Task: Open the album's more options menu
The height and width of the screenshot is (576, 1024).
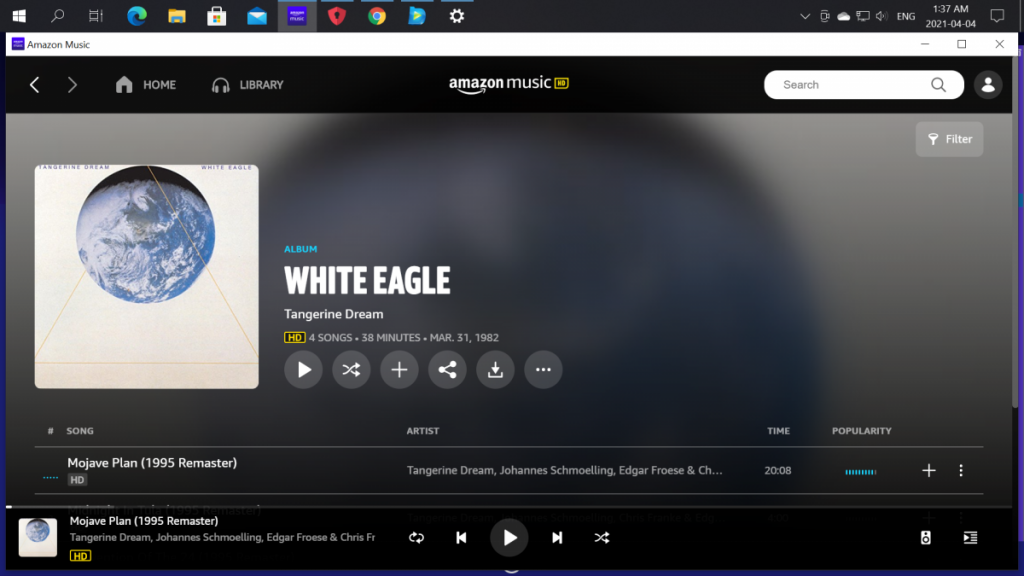Action: pos(543,370)
